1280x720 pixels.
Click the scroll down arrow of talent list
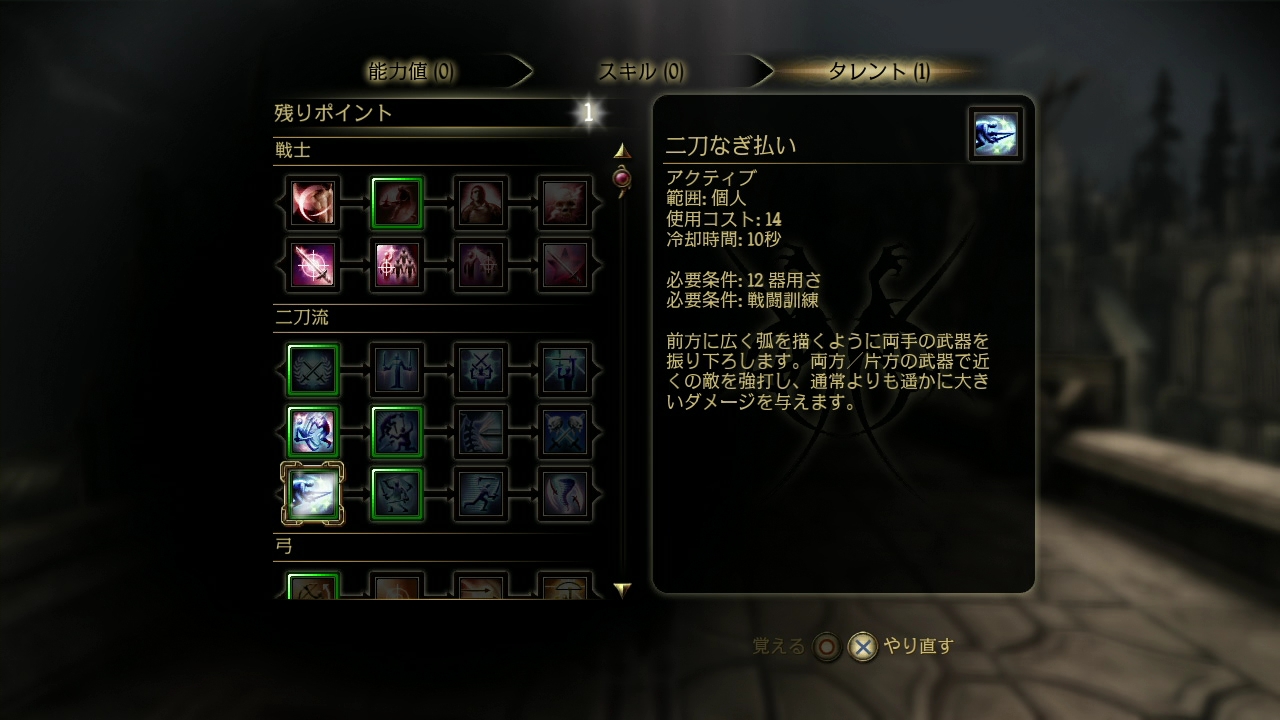(622, 590)
